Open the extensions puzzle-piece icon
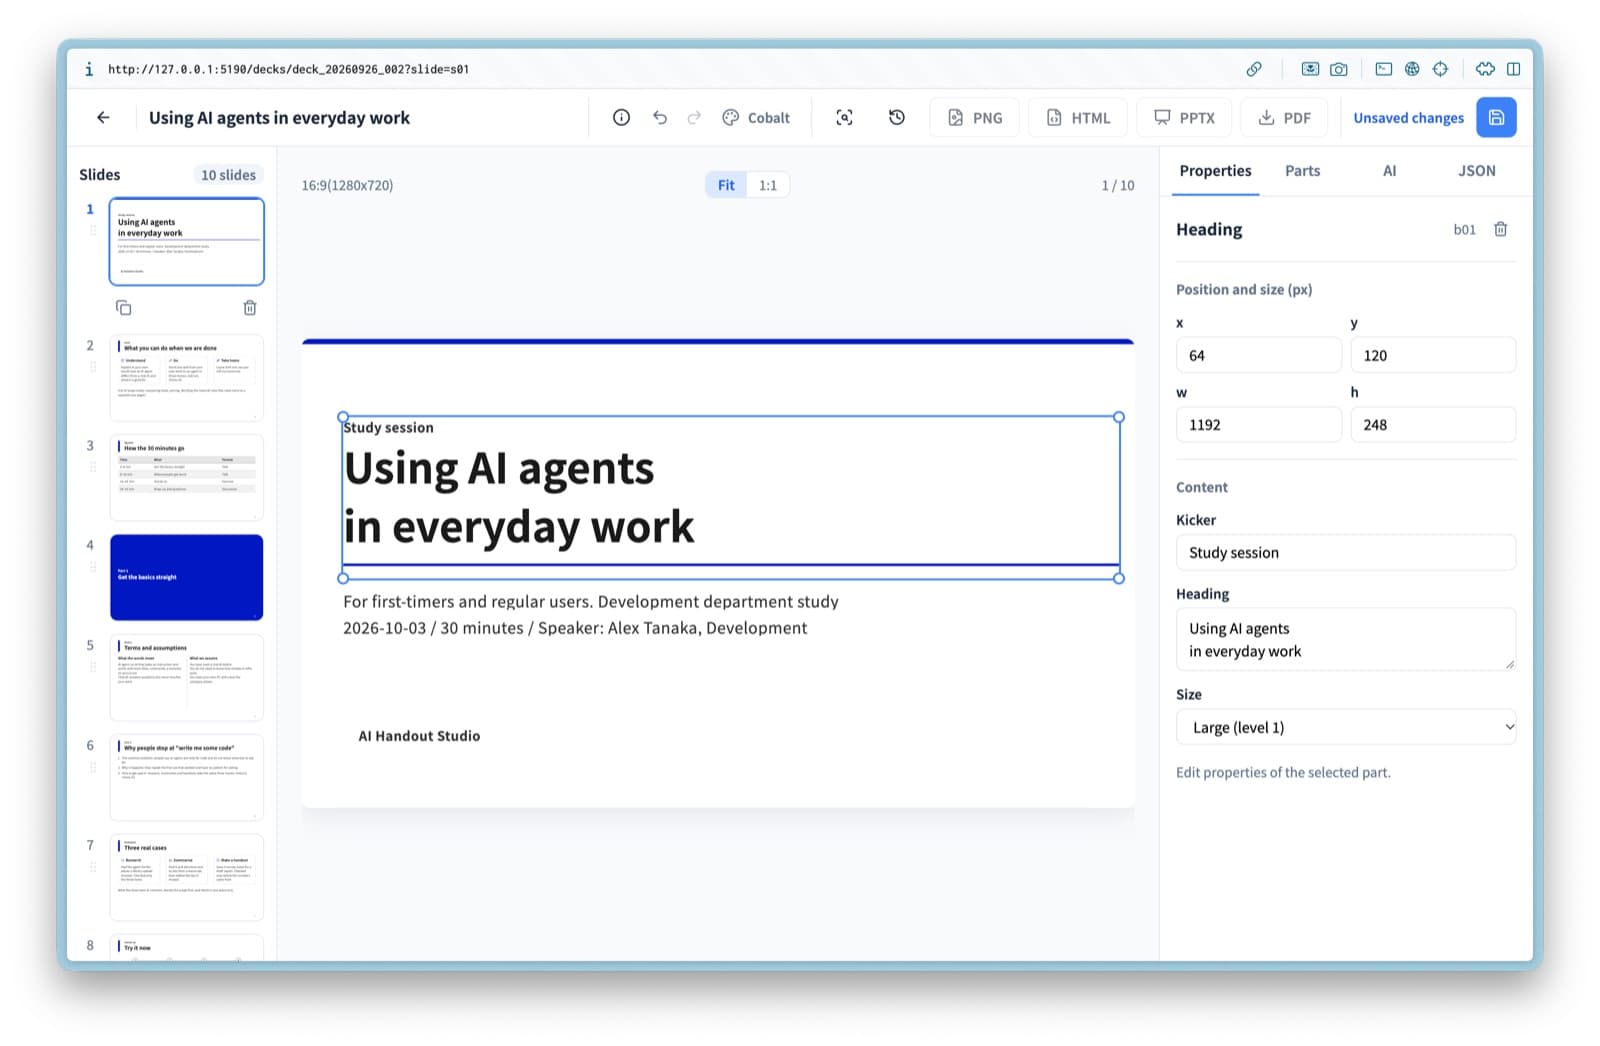Image resolution: width=1600 pixels, height=1046 pixels. [1485, 69]
